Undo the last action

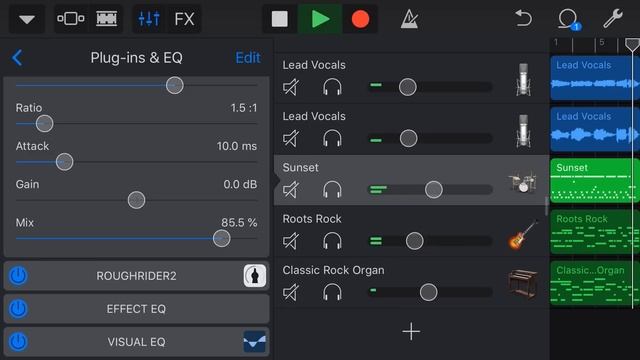(524, 19)
